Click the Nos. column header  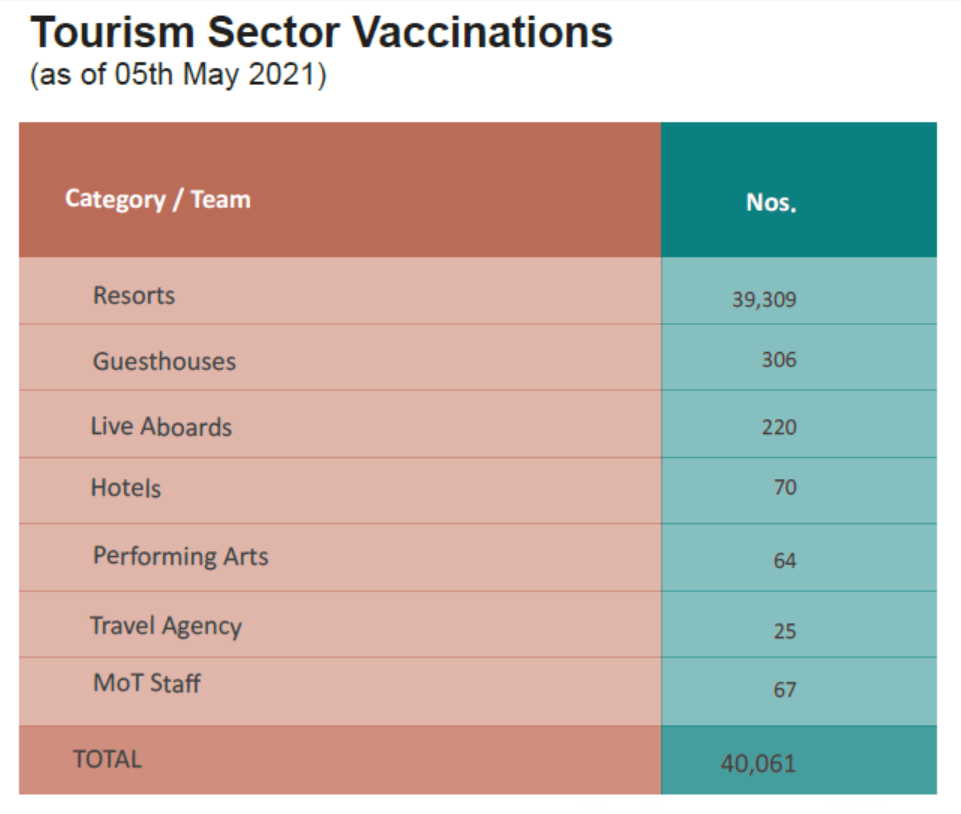coord(771,202)
